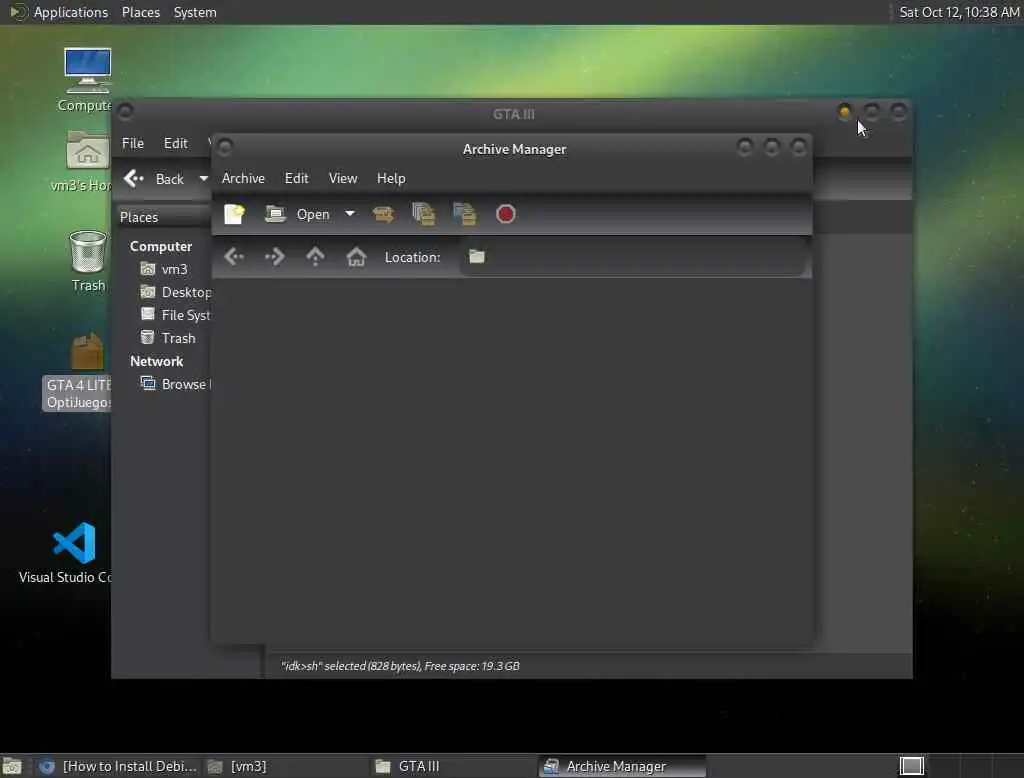Open the Edit menu in GTA III window

click(x=176, y=143)
